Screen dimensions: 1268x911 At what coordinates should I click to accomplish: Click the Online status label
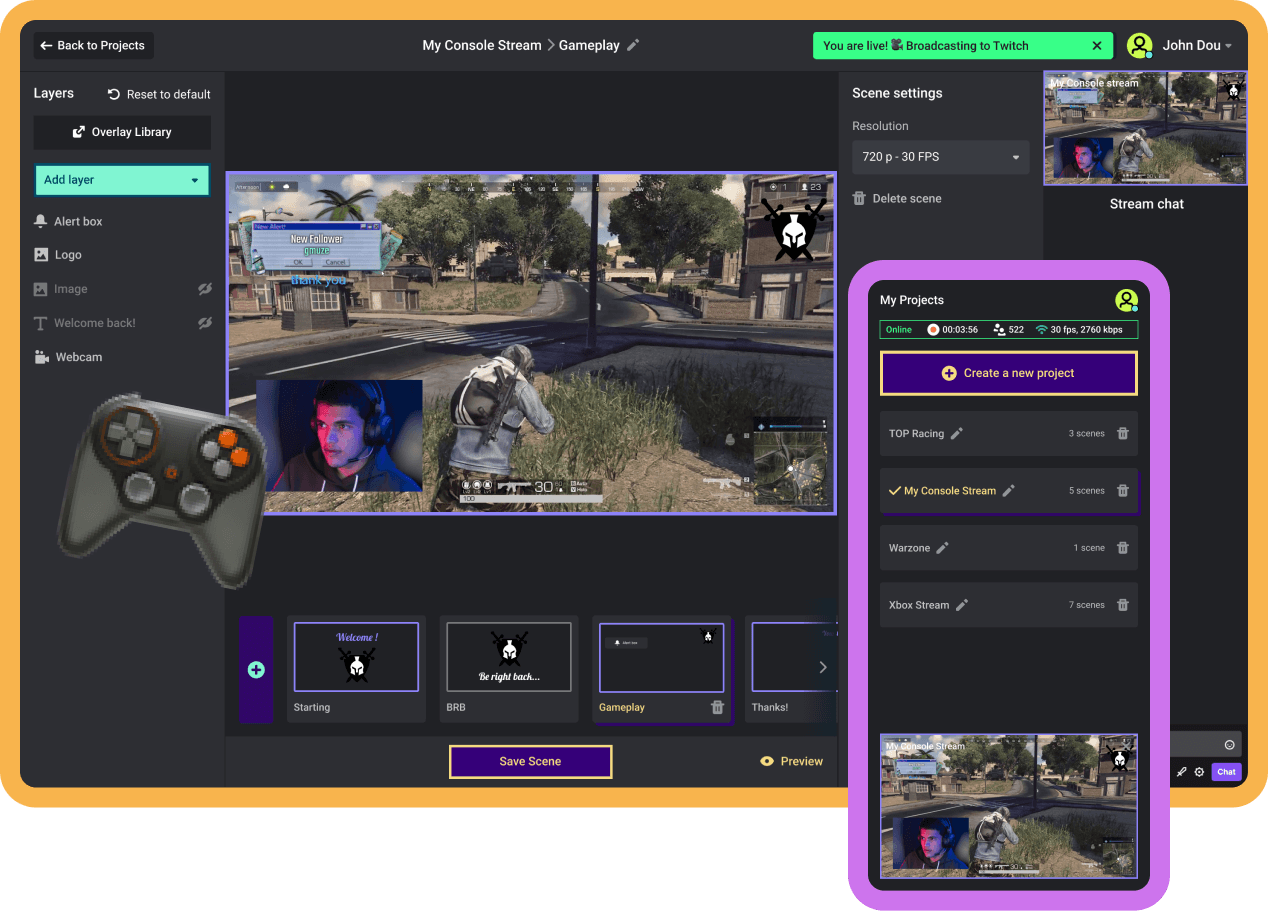coord(899,330)
